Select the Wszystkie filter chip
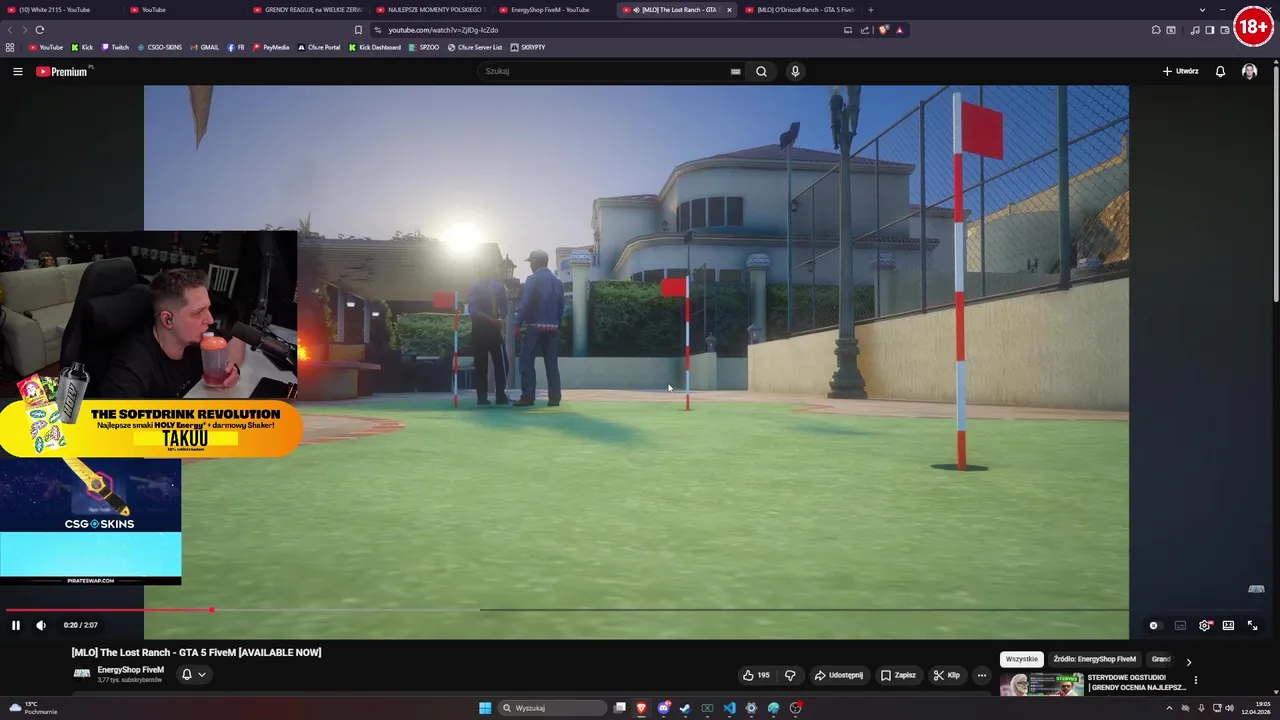Screen dimensions: 1280x720 pyautogui.click(x=1022, y=659)
